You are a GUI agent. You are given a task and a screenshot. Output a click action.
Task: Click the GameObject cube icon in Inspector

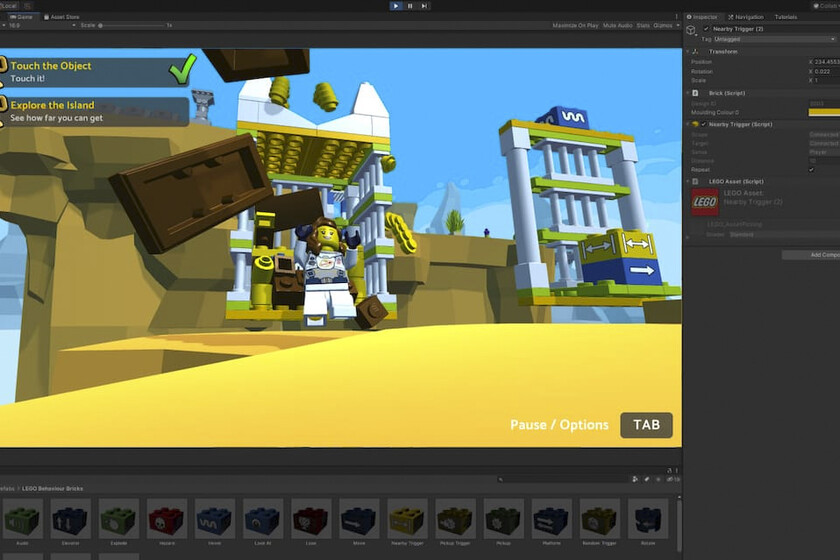[691, 30]
